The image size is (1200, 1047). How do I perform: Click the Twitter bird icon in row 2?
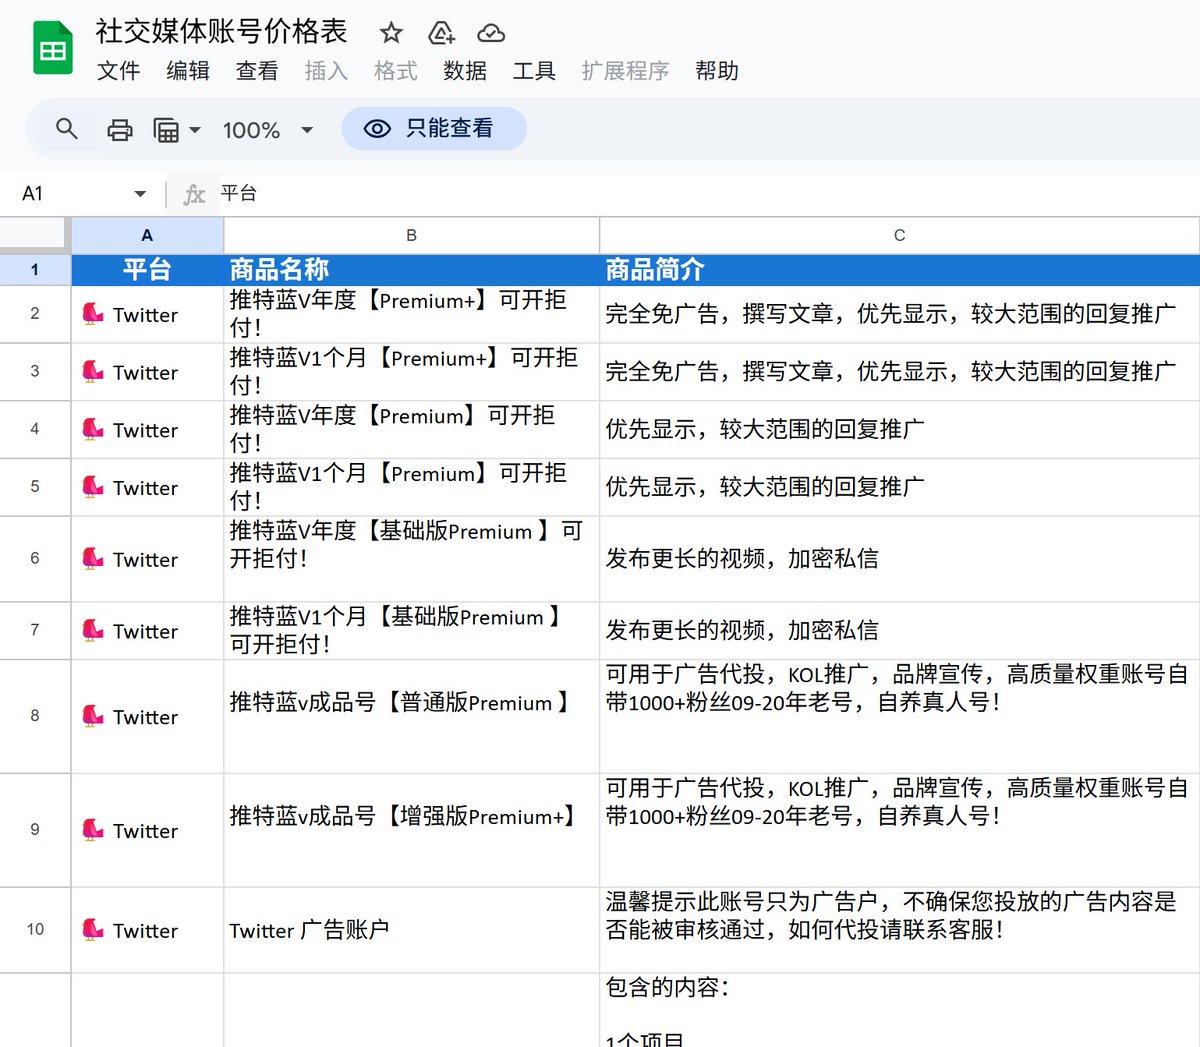[x=92, y=314]
